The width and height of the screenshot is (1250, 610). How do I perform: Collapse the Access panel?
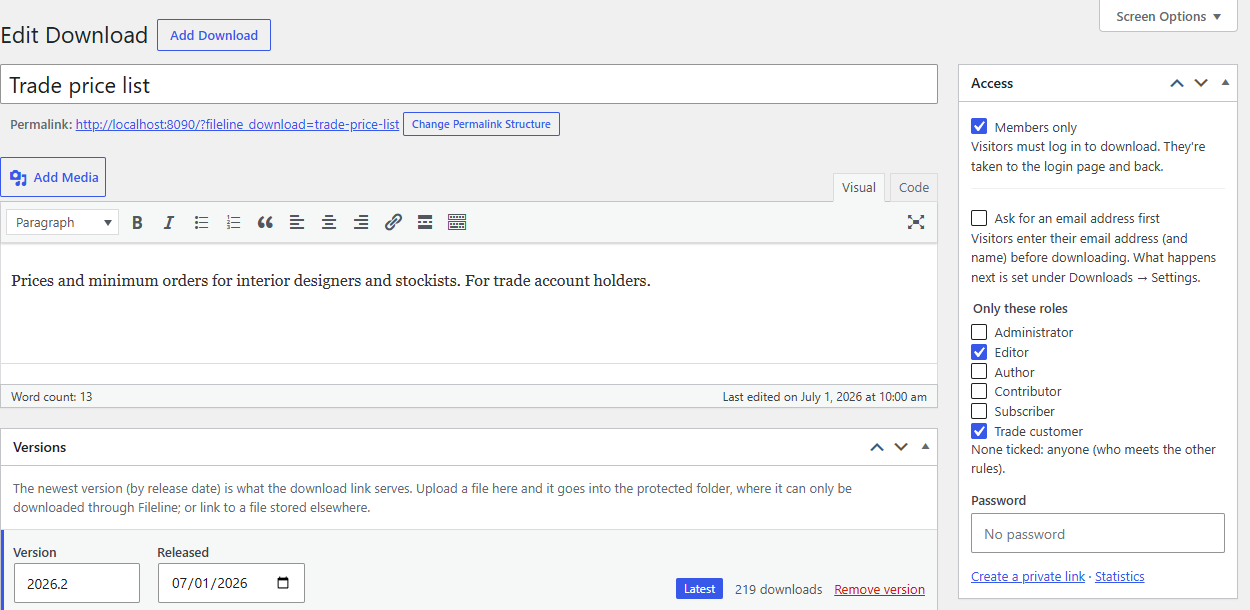pyautogui.click(x=1225, y=83)
